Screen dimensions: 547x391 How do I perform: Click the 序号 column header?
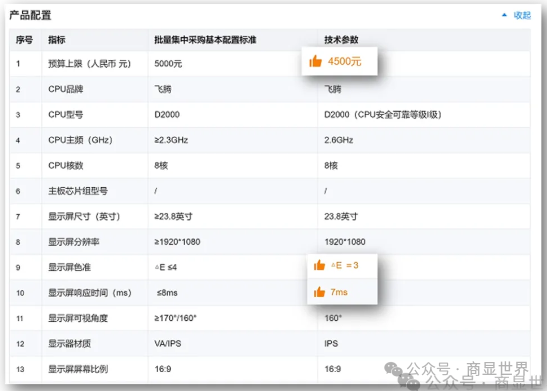pos(24,40)
